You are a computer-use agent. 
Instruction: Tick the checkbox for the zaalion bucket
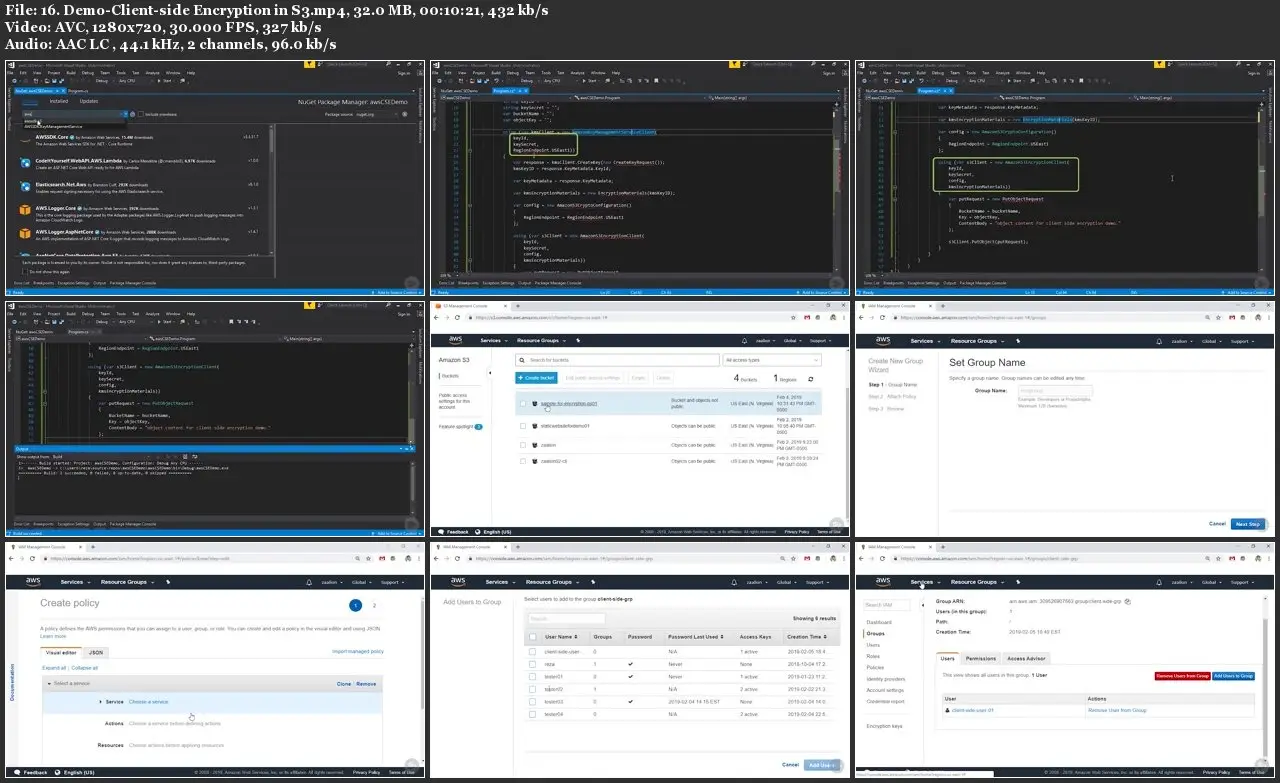[x=522, y=443]
